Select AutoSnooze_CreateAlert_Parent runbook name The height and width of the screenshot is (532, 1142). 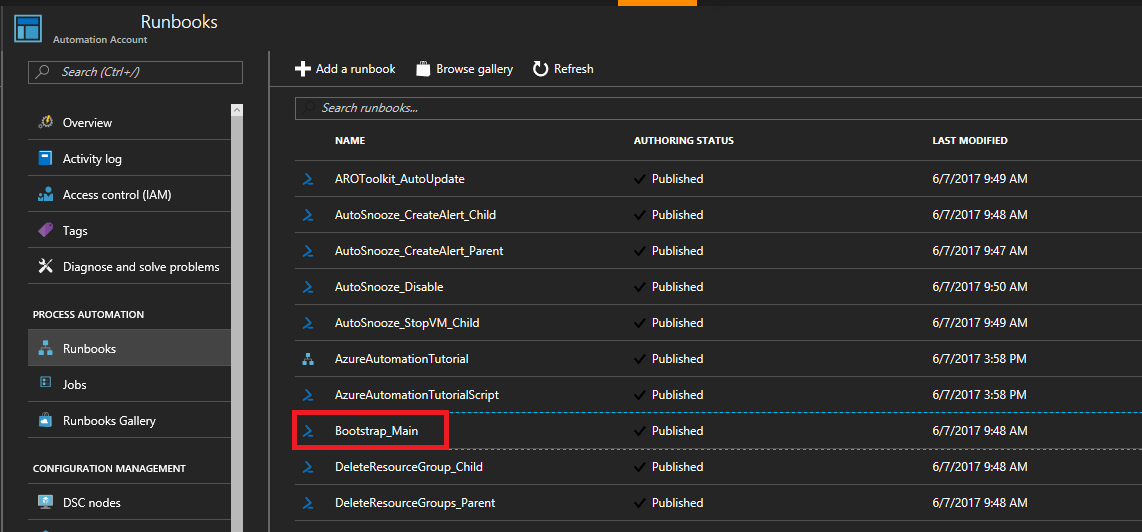click(x=419, y=251)
